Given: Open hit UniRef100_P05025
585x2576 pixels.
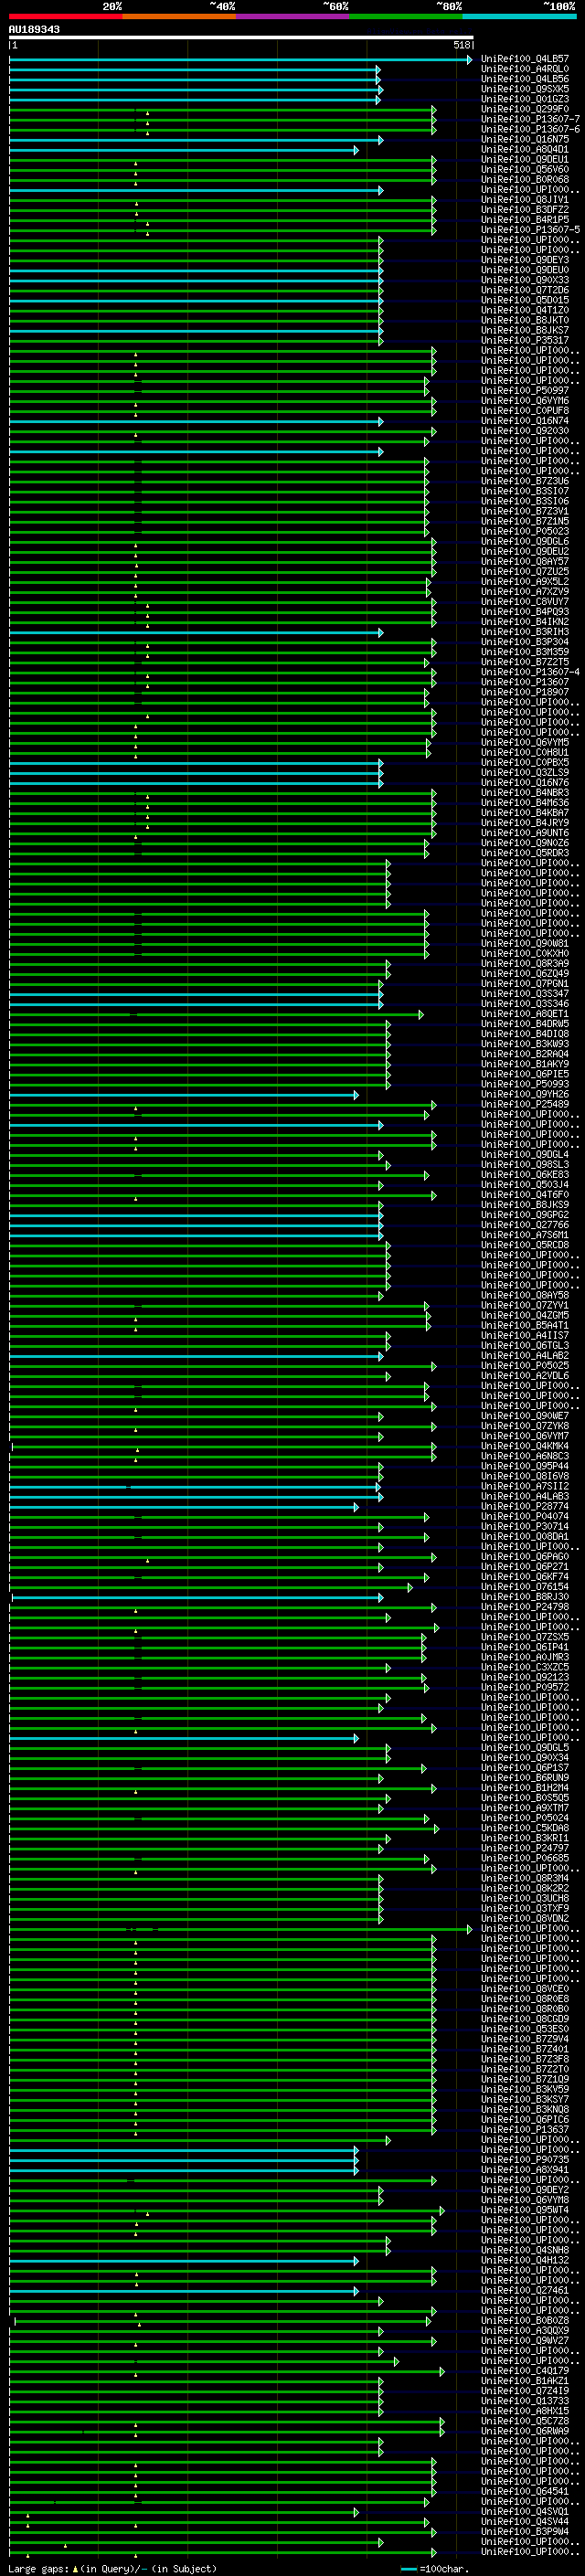Looking at the screenshot, I should point(525,1366).
